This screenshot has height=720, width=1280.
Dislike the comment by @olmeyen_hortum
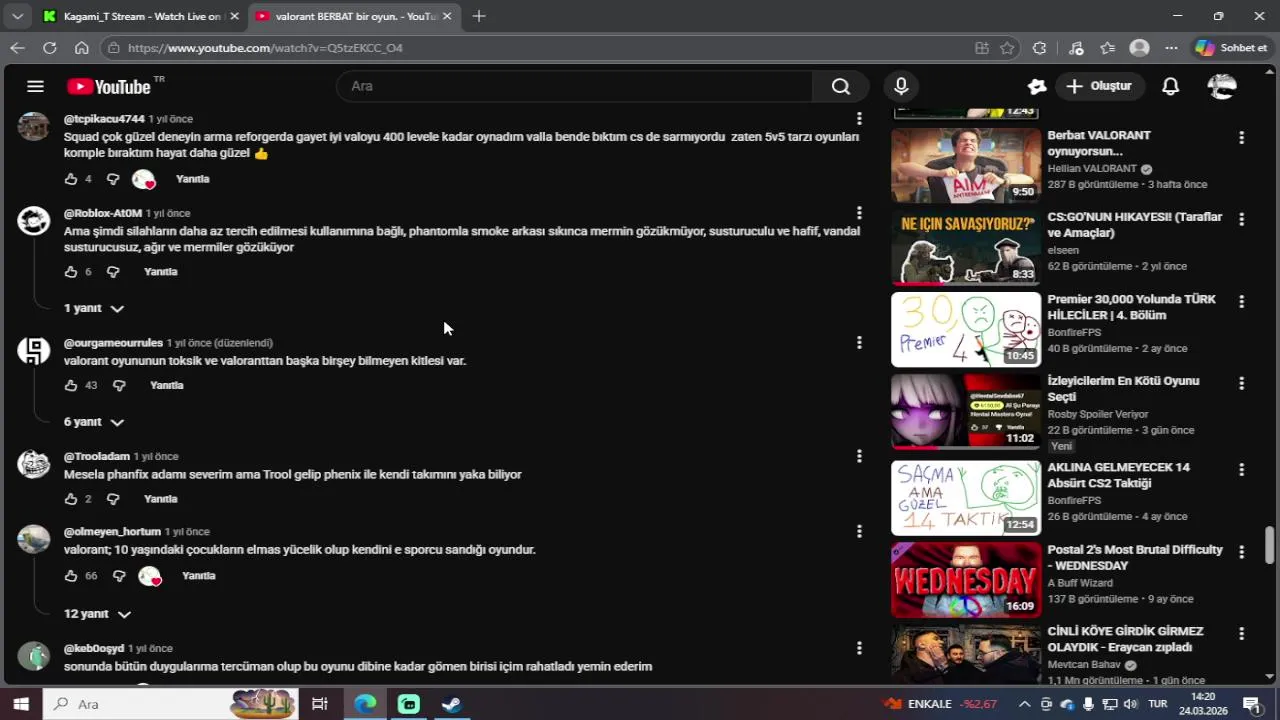[x=119, y=576]
